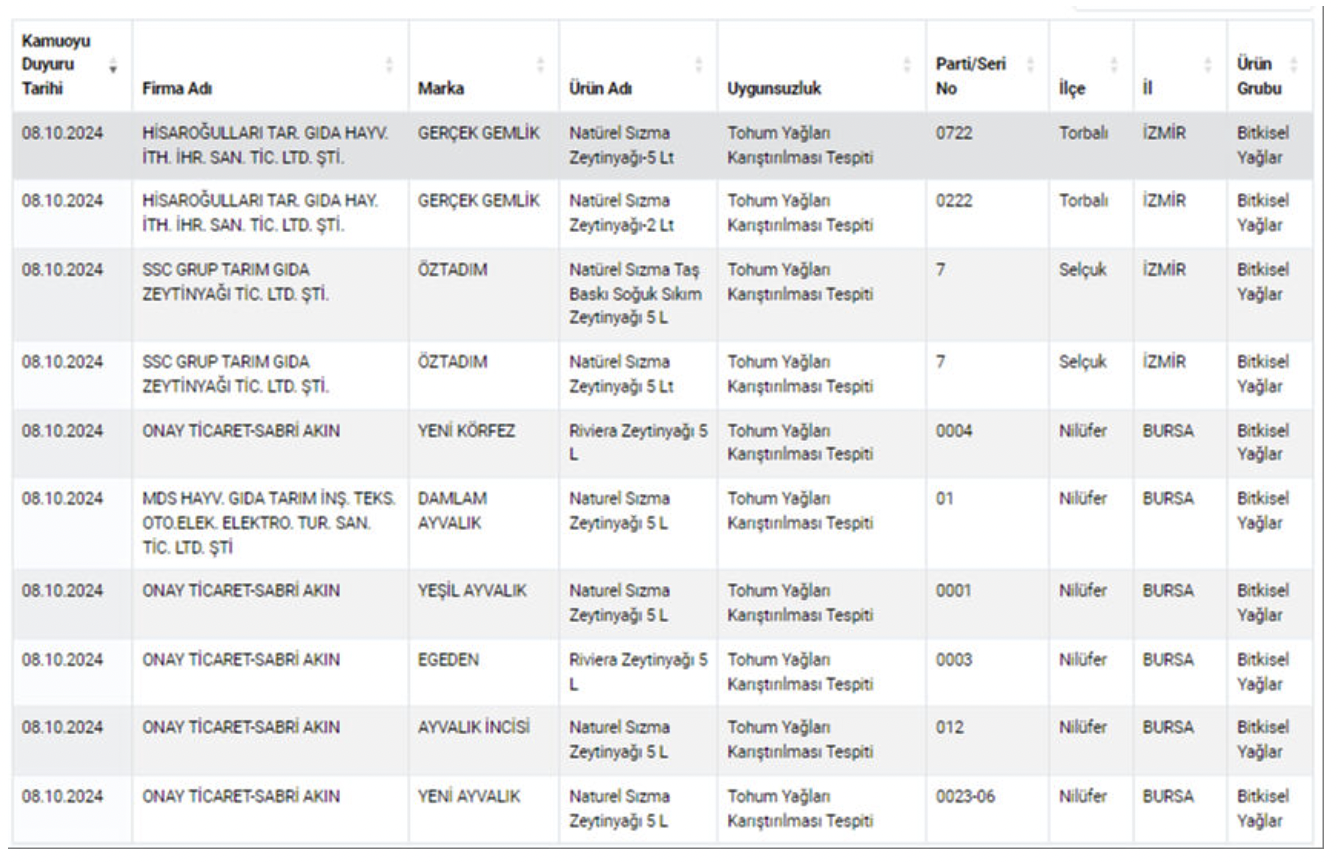Image resolution: width=1338 pixels, height=862 pixels.
Task: Toggle the sort arrows in Marka header
Action: [x=541, y=67]
